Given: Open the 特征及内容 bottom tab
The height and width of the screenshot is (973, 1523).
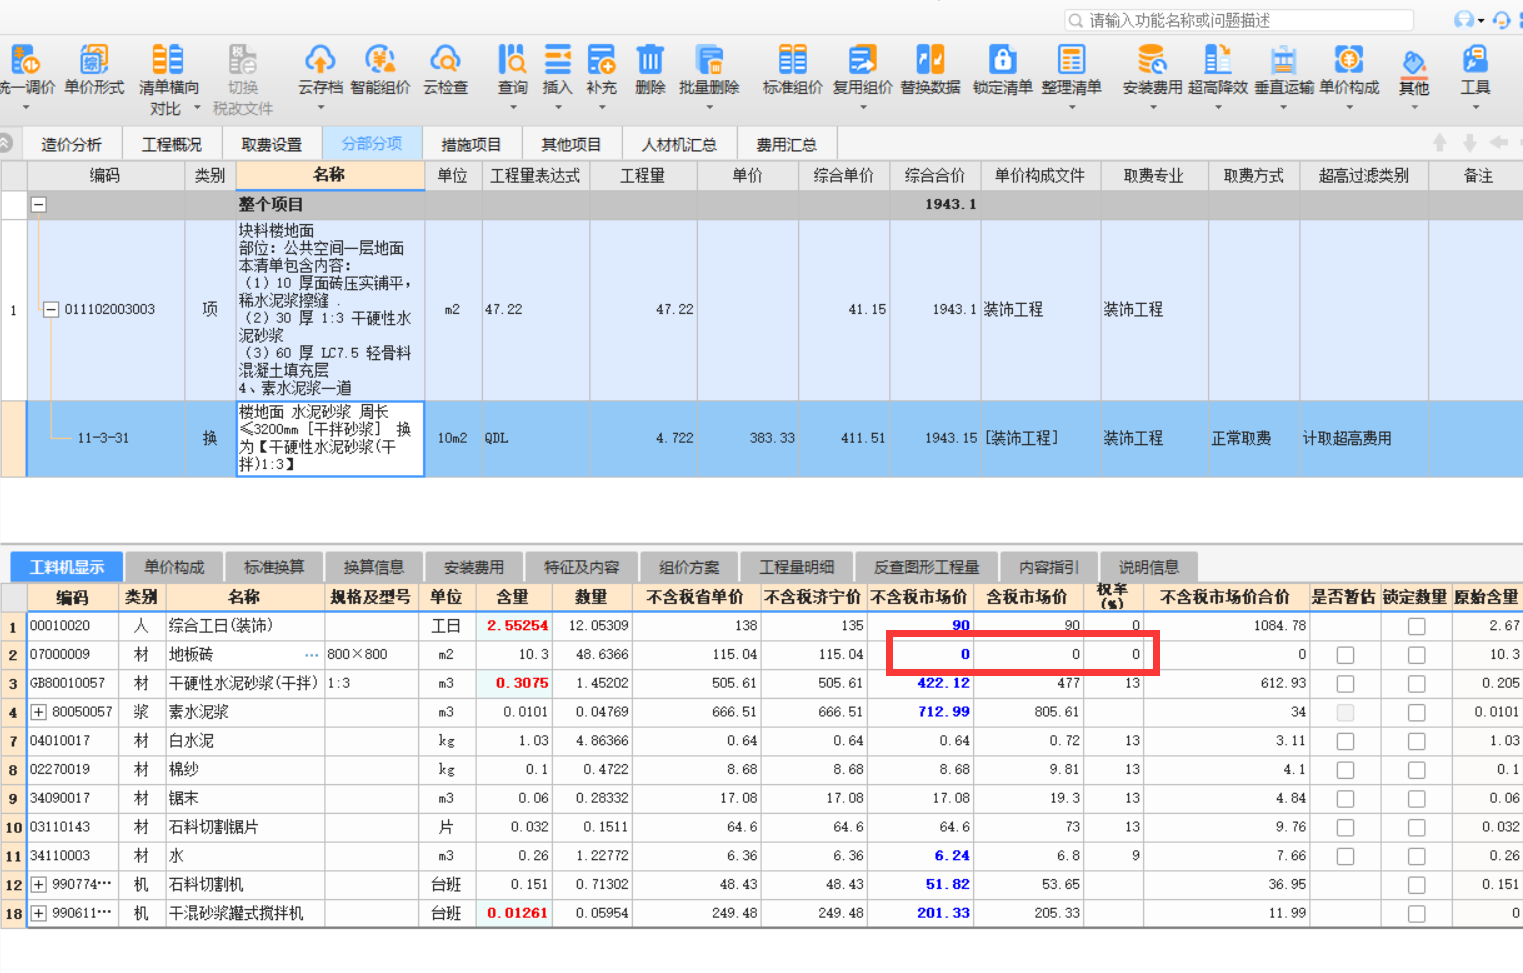Looking at the screenshot, I should pos(581,567).
